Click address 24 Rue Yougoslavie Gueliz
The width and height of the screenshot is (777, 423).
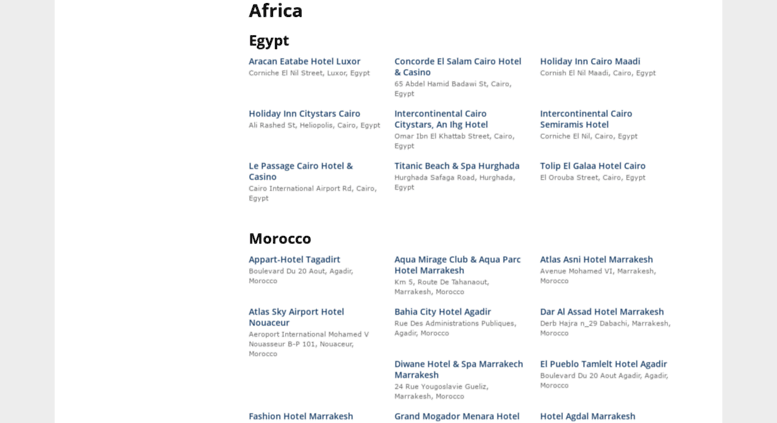tap(442, 391)
